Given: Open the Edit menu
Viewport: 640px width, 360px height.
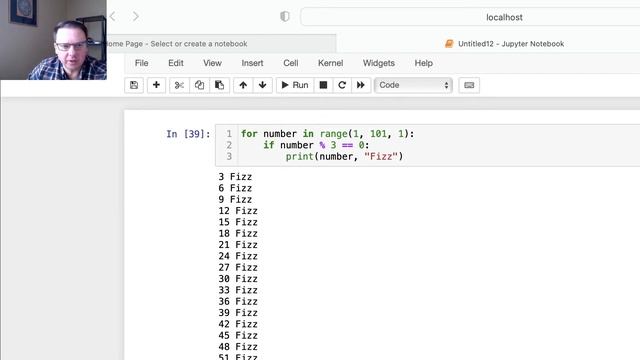Looking at the screenshot, I should (176, 63).
